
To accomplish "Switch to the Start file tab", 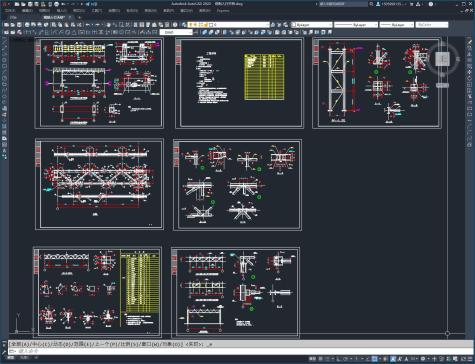I will (13, 17).
